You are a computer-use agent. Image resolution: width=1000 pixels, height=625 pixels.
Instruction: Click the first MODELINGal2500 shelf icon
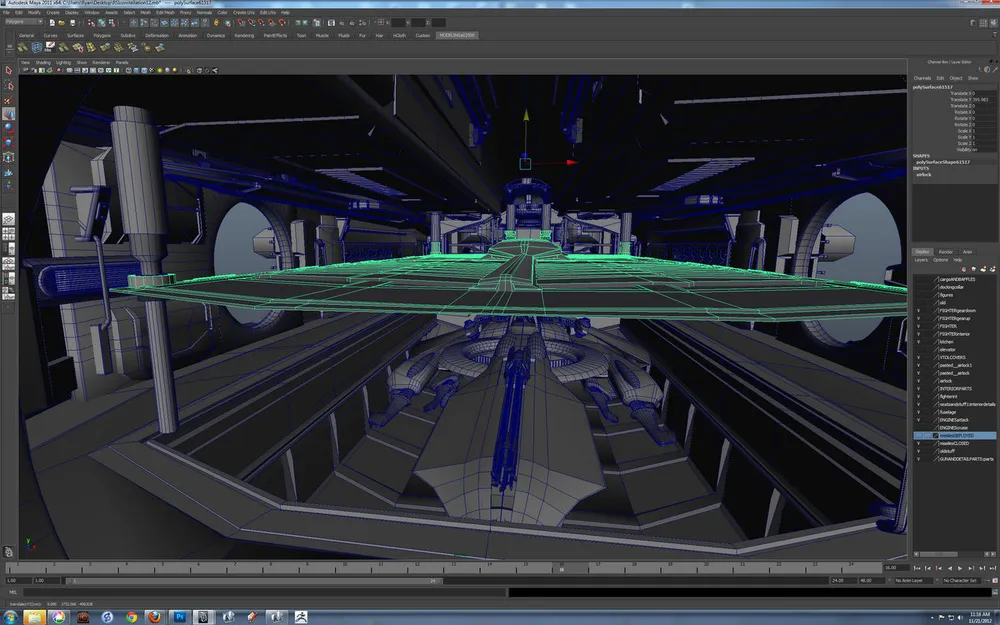[x=22, y=47]
